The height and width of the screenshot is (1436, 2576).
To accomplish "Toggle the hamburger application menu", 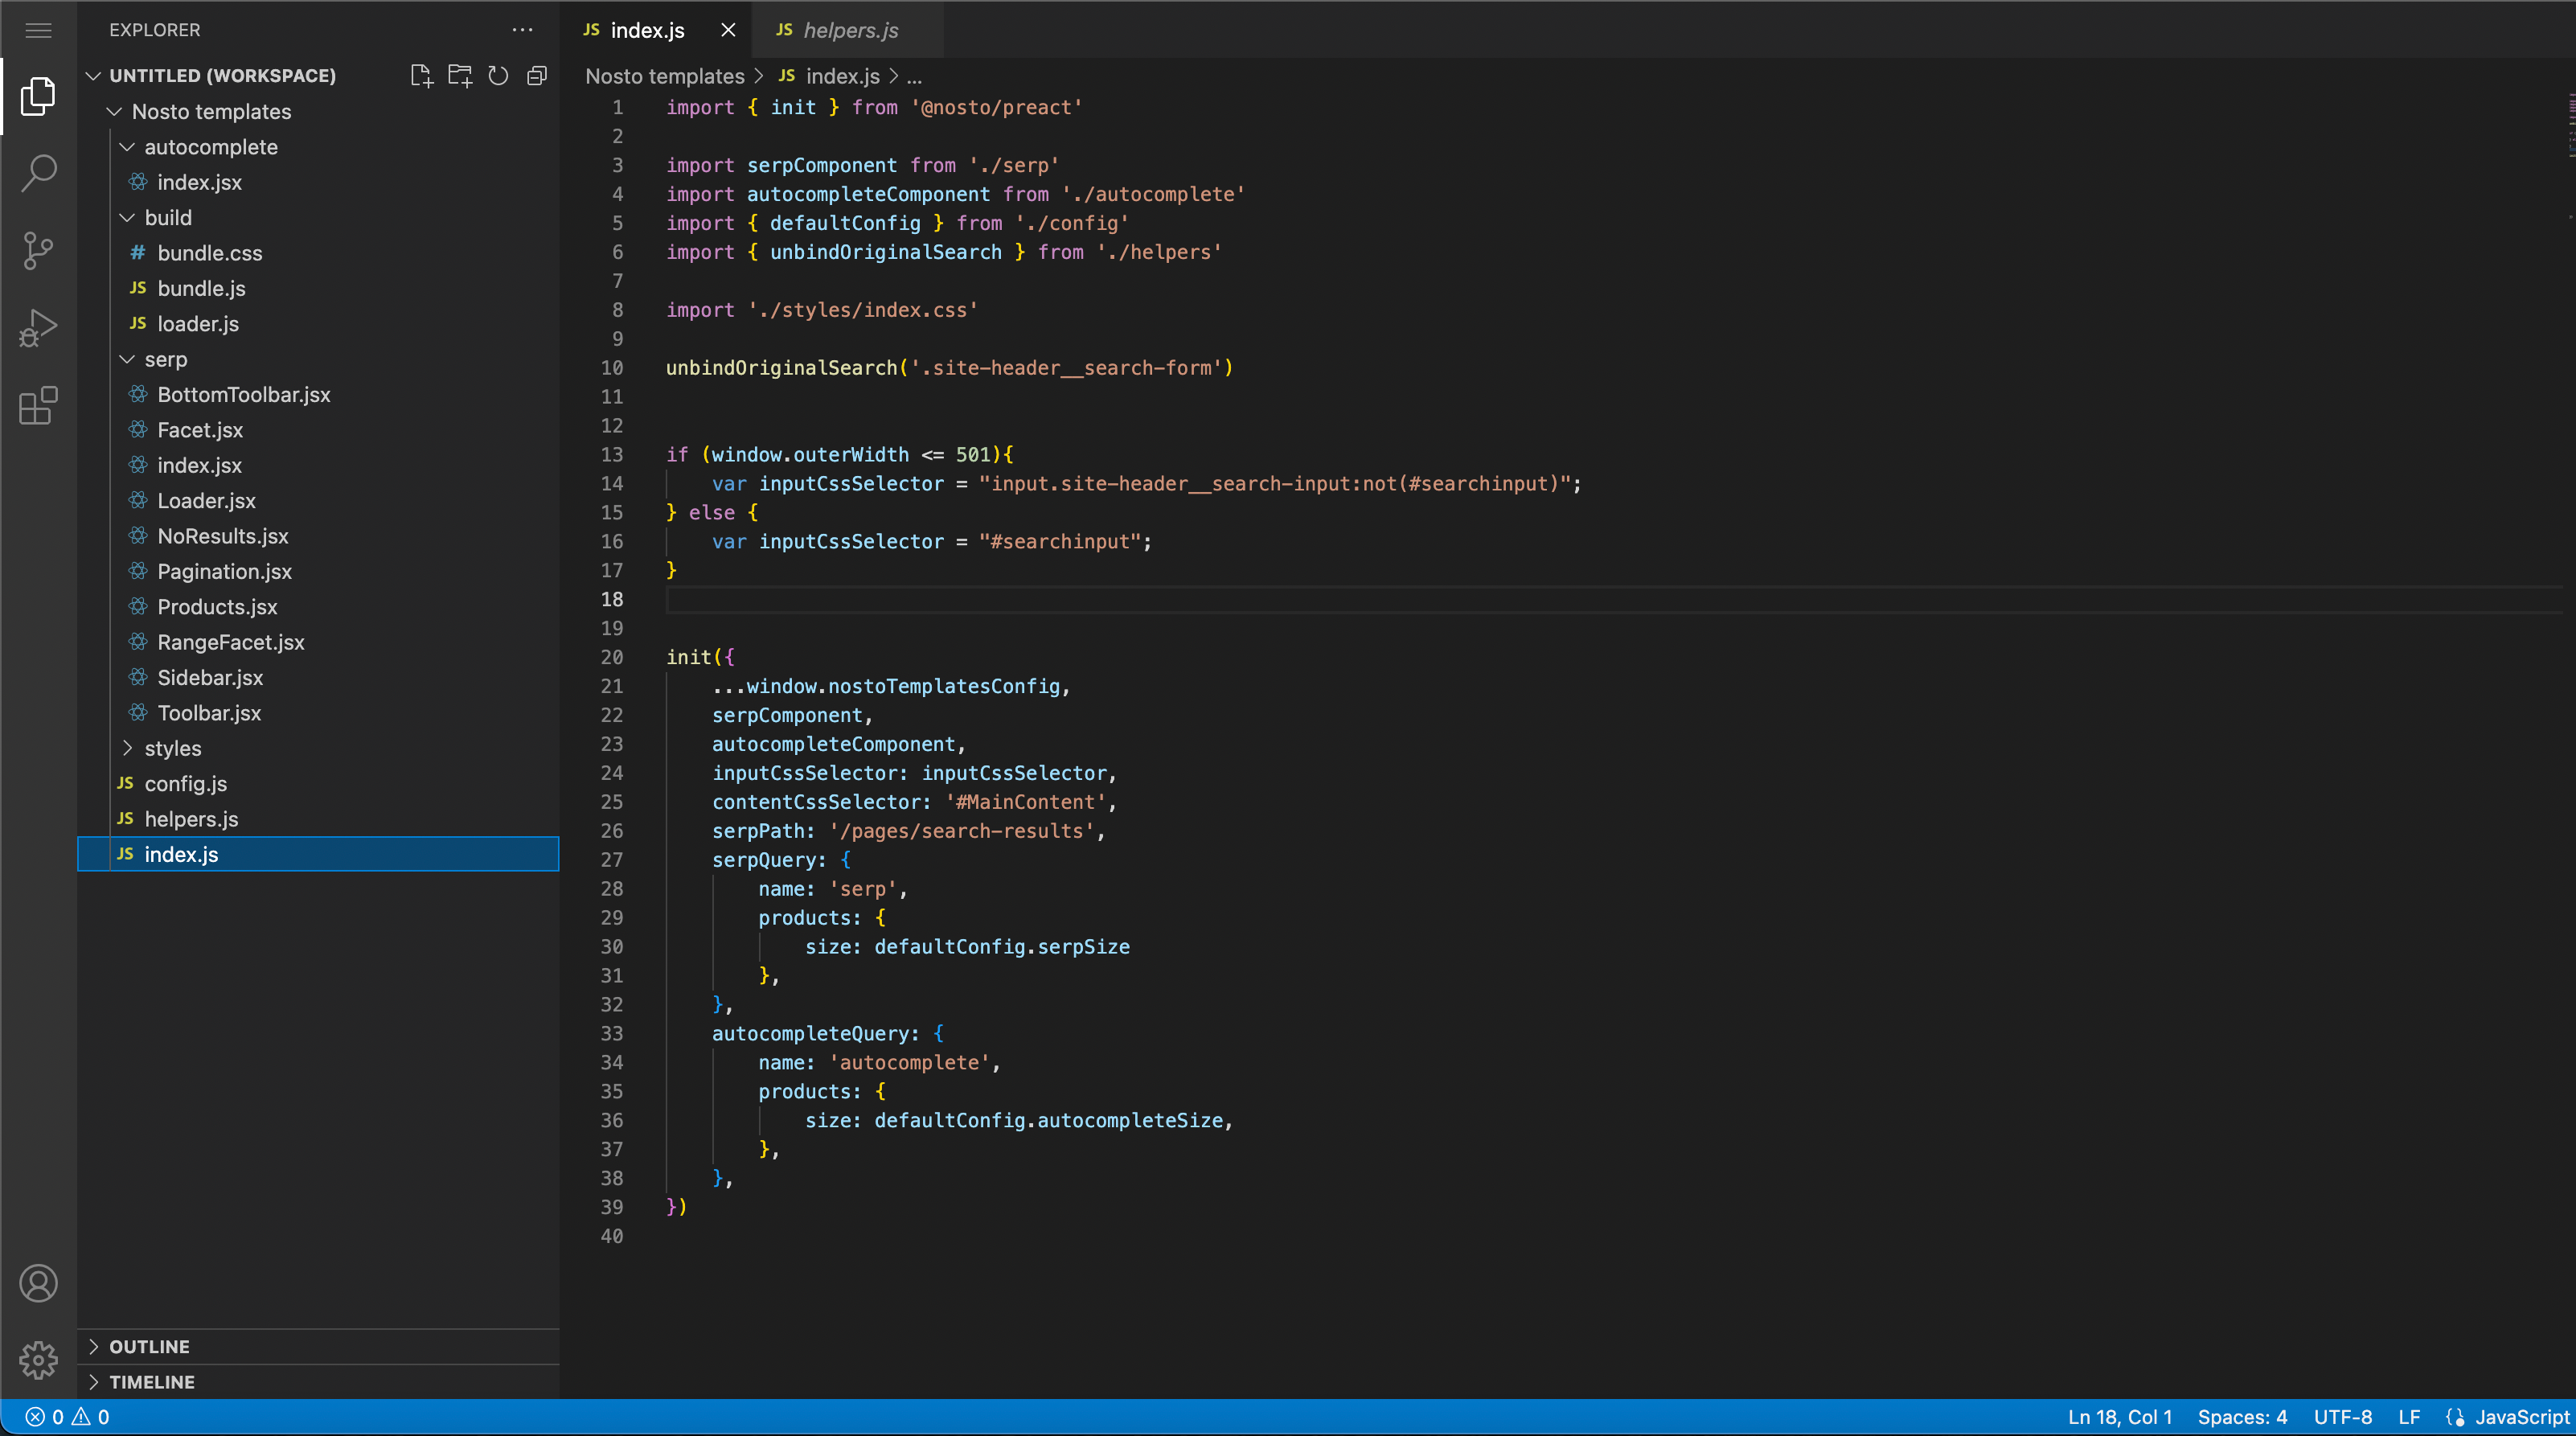I will 38,30.
